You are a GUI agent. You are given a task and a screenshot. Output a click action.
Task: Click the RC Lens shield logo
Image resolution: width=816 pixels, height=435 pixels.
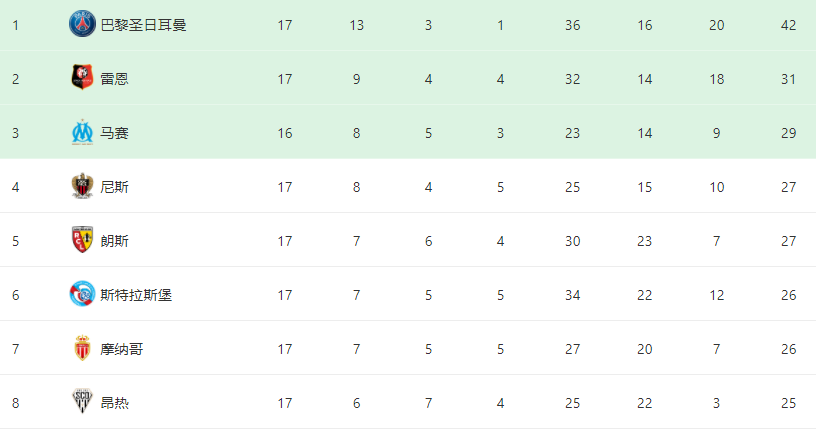coord(82,240)
